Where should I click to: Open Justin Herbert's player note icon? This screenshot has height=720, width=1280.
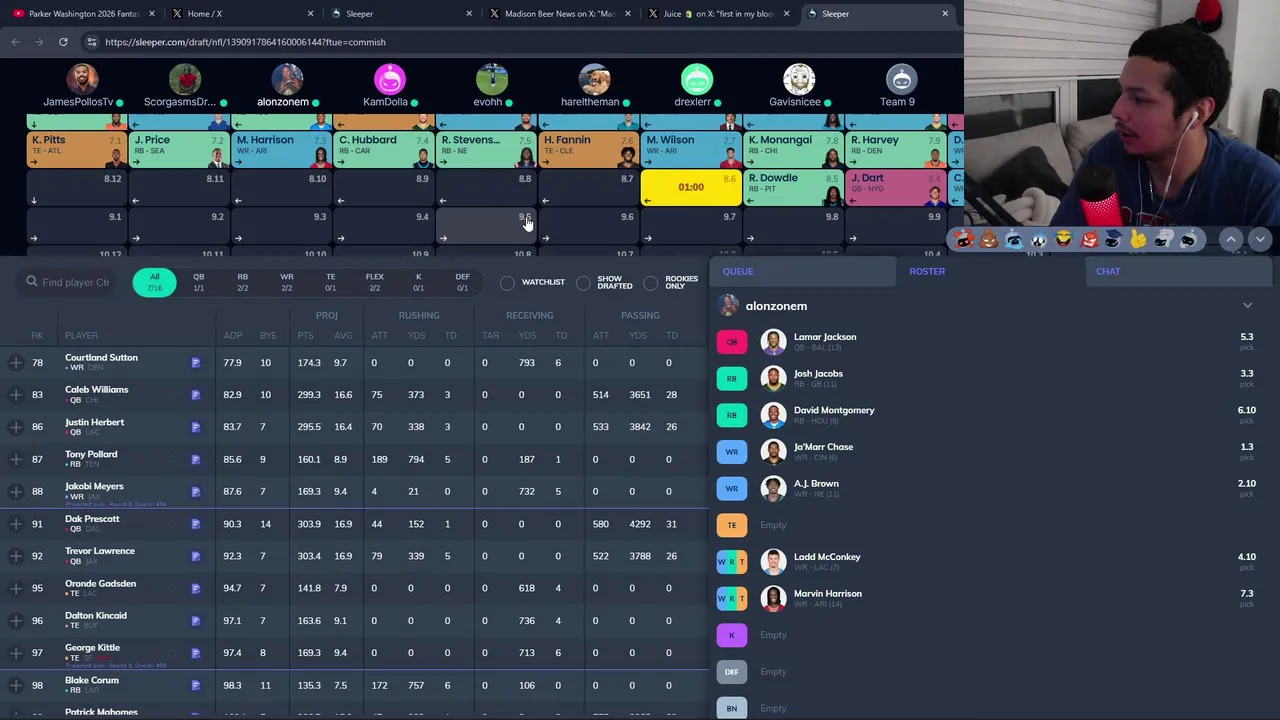click(196, 427)
